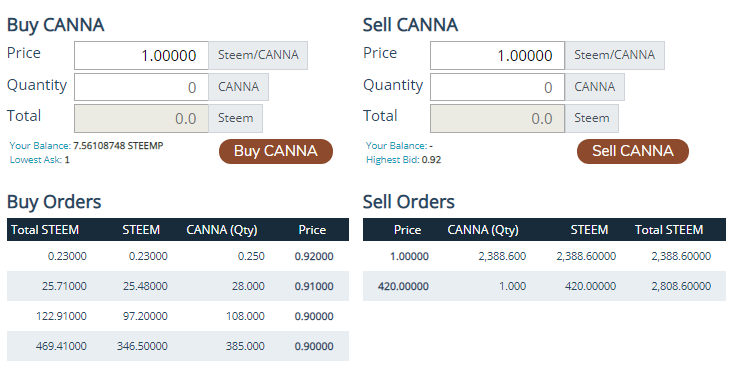Click the Lowest Ask link
This screenshot has width=738, height=370.
click(36, 160)
